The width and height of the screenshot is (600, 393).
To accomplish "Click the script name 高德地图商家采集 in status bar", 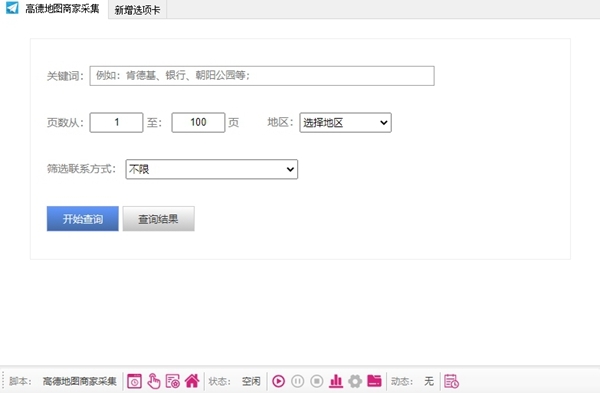I will click(80, 381).
